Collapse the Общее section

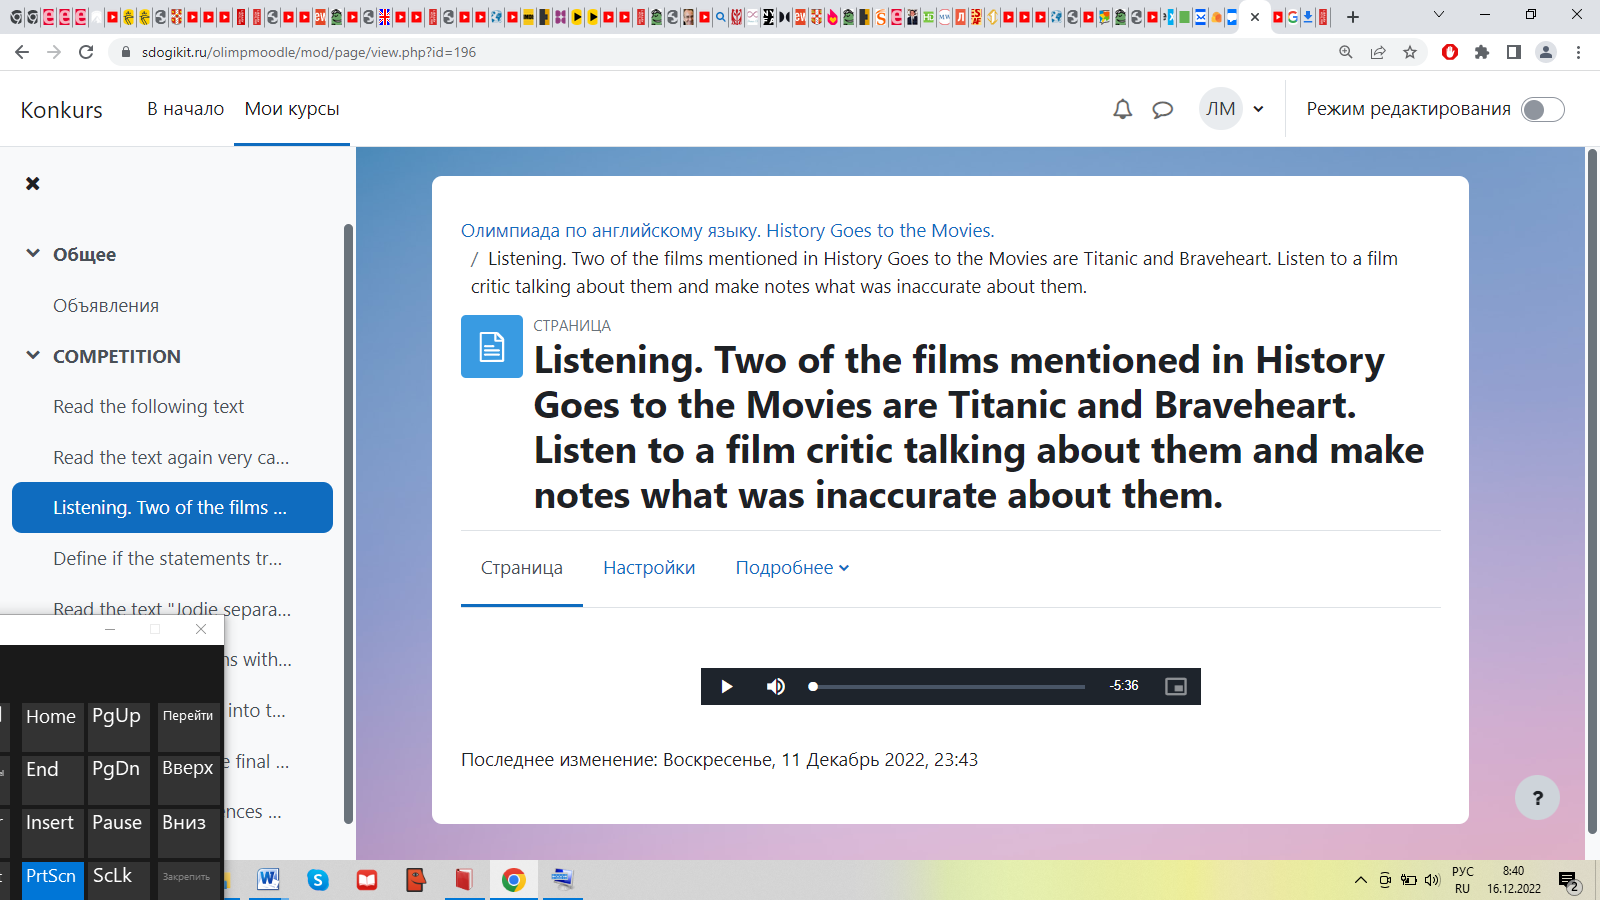(33, 254)
